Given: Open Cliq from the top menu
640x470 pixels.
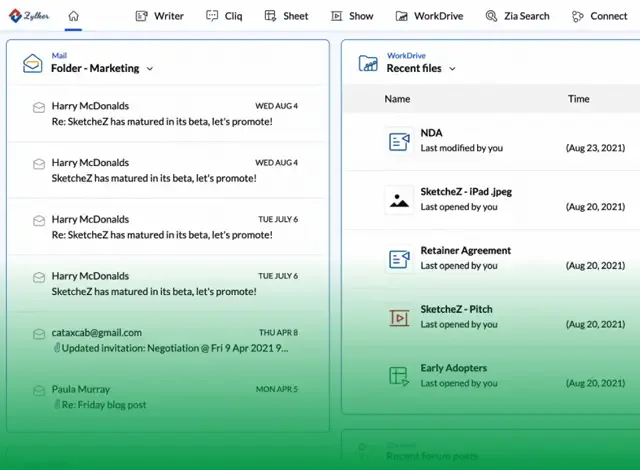Looking at the screenshot, I should click(x=233, y=16).
